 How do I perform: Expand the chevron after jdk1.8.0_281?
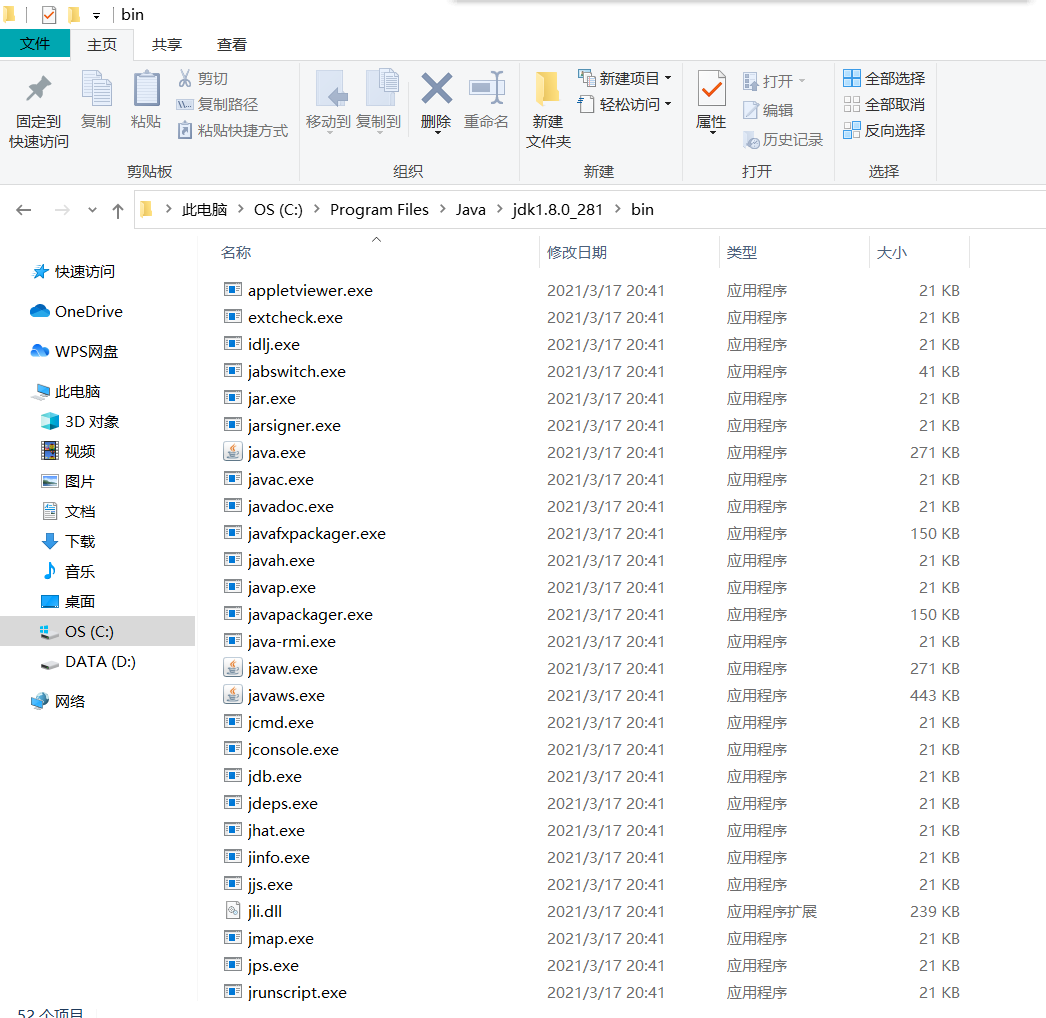(618, 209)
